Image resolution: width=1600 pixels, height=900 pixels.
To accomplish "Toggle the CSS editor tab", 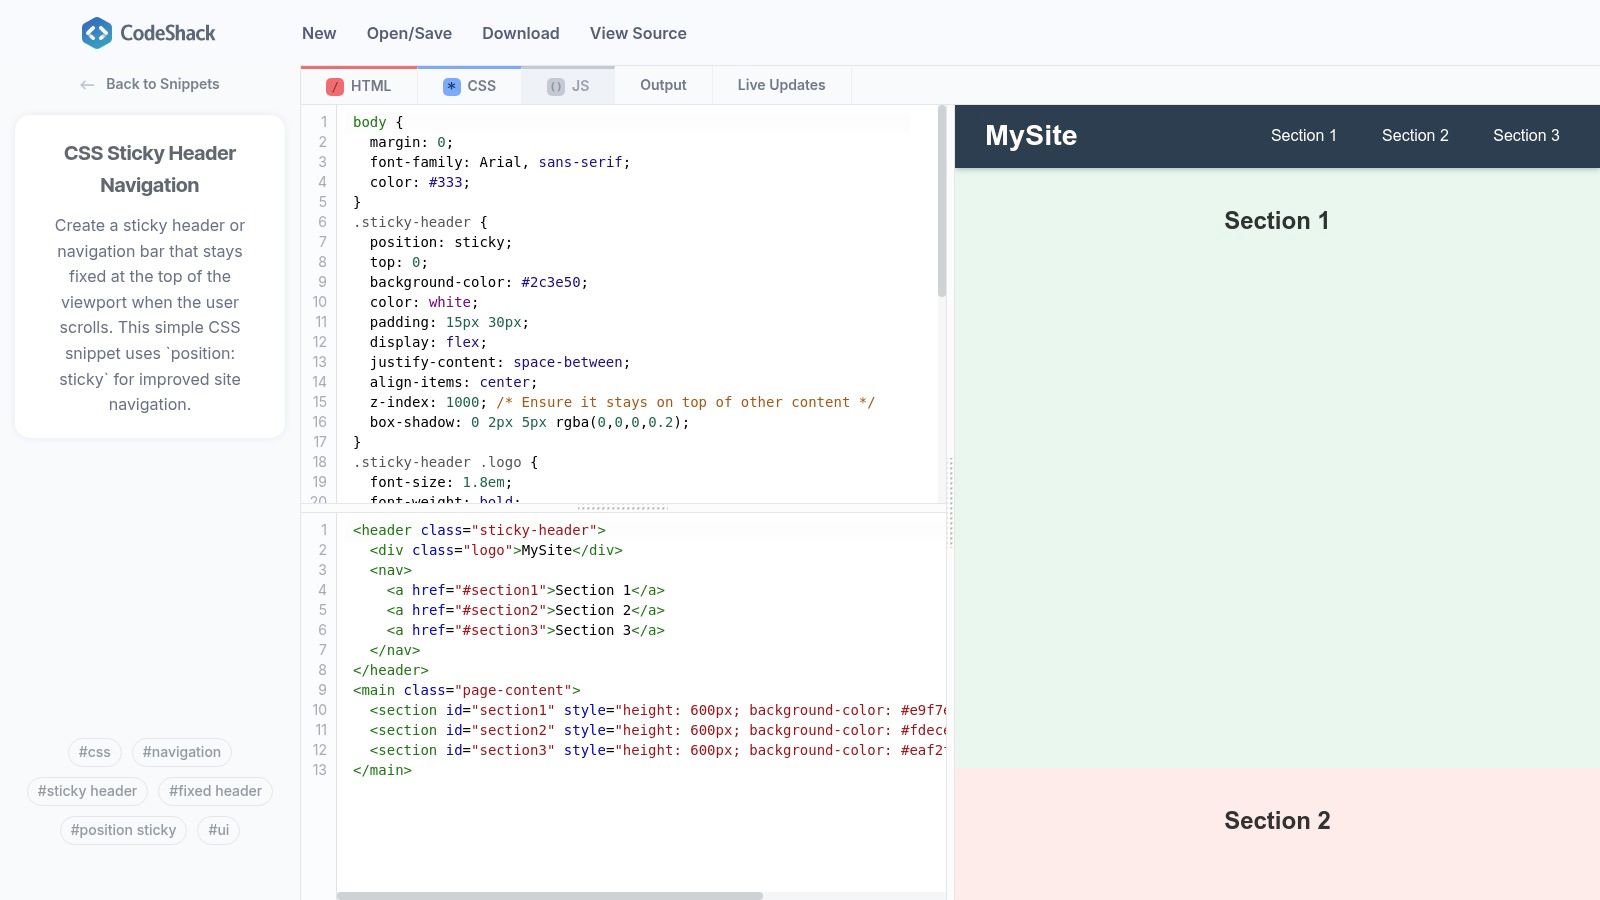I will coord(469,86).
